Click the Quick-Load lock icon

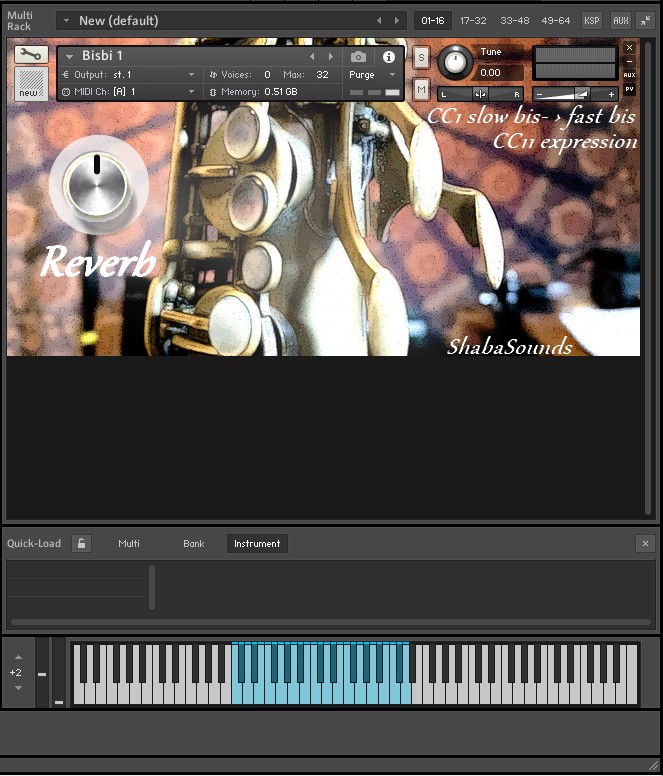pyautogui.click(x=81, y=543)
